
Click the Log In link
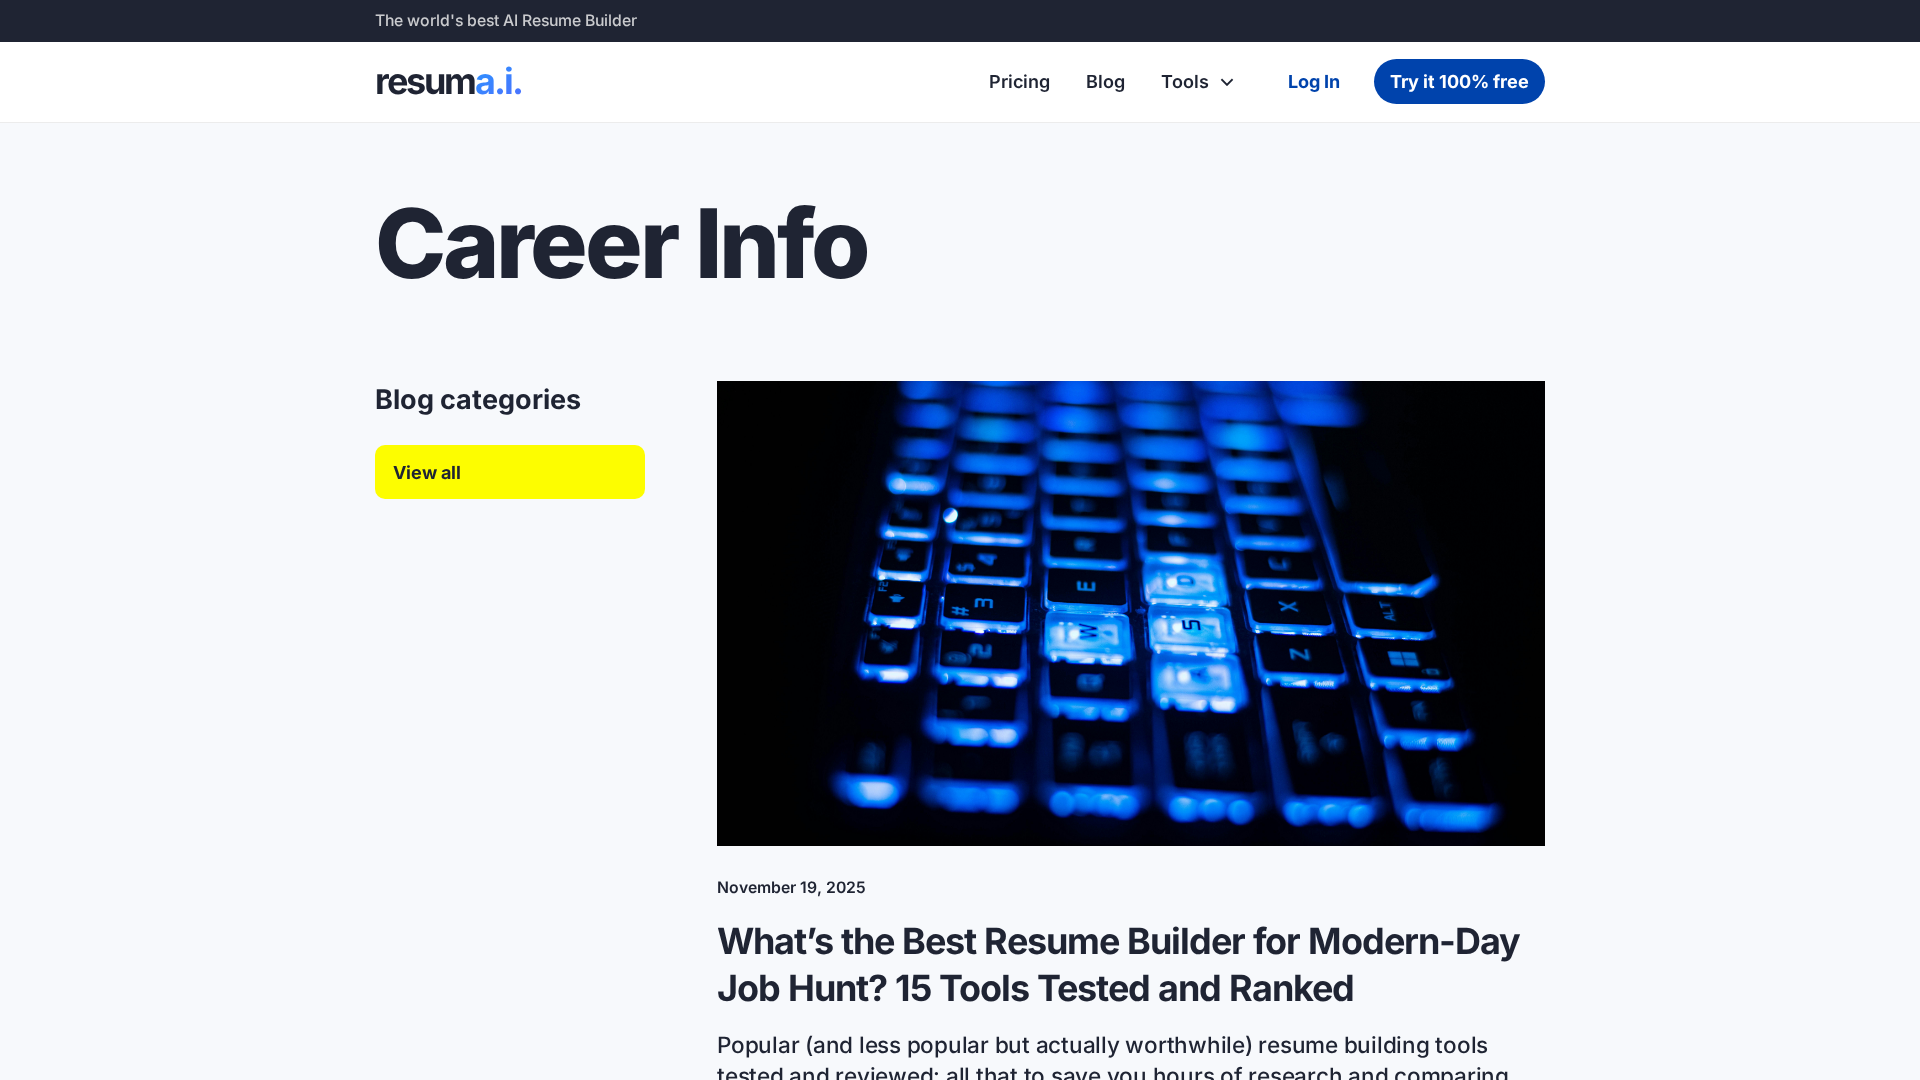[1313, 82]
